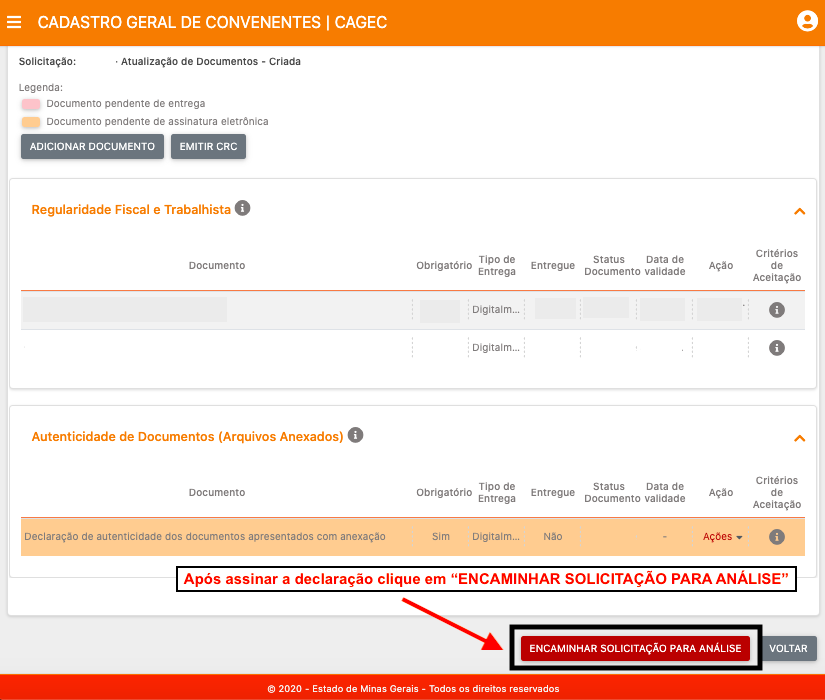The height and width of the screenshot is (700, 825).
Task: Click the ADICIONAR DOCUMENTO button
Action: [92, 147]
